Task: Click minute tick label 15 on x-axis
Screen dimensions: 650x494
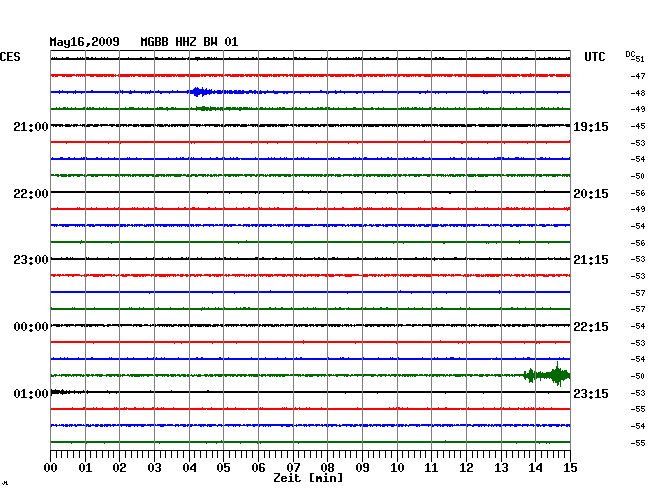Action: tap(570, 467)
